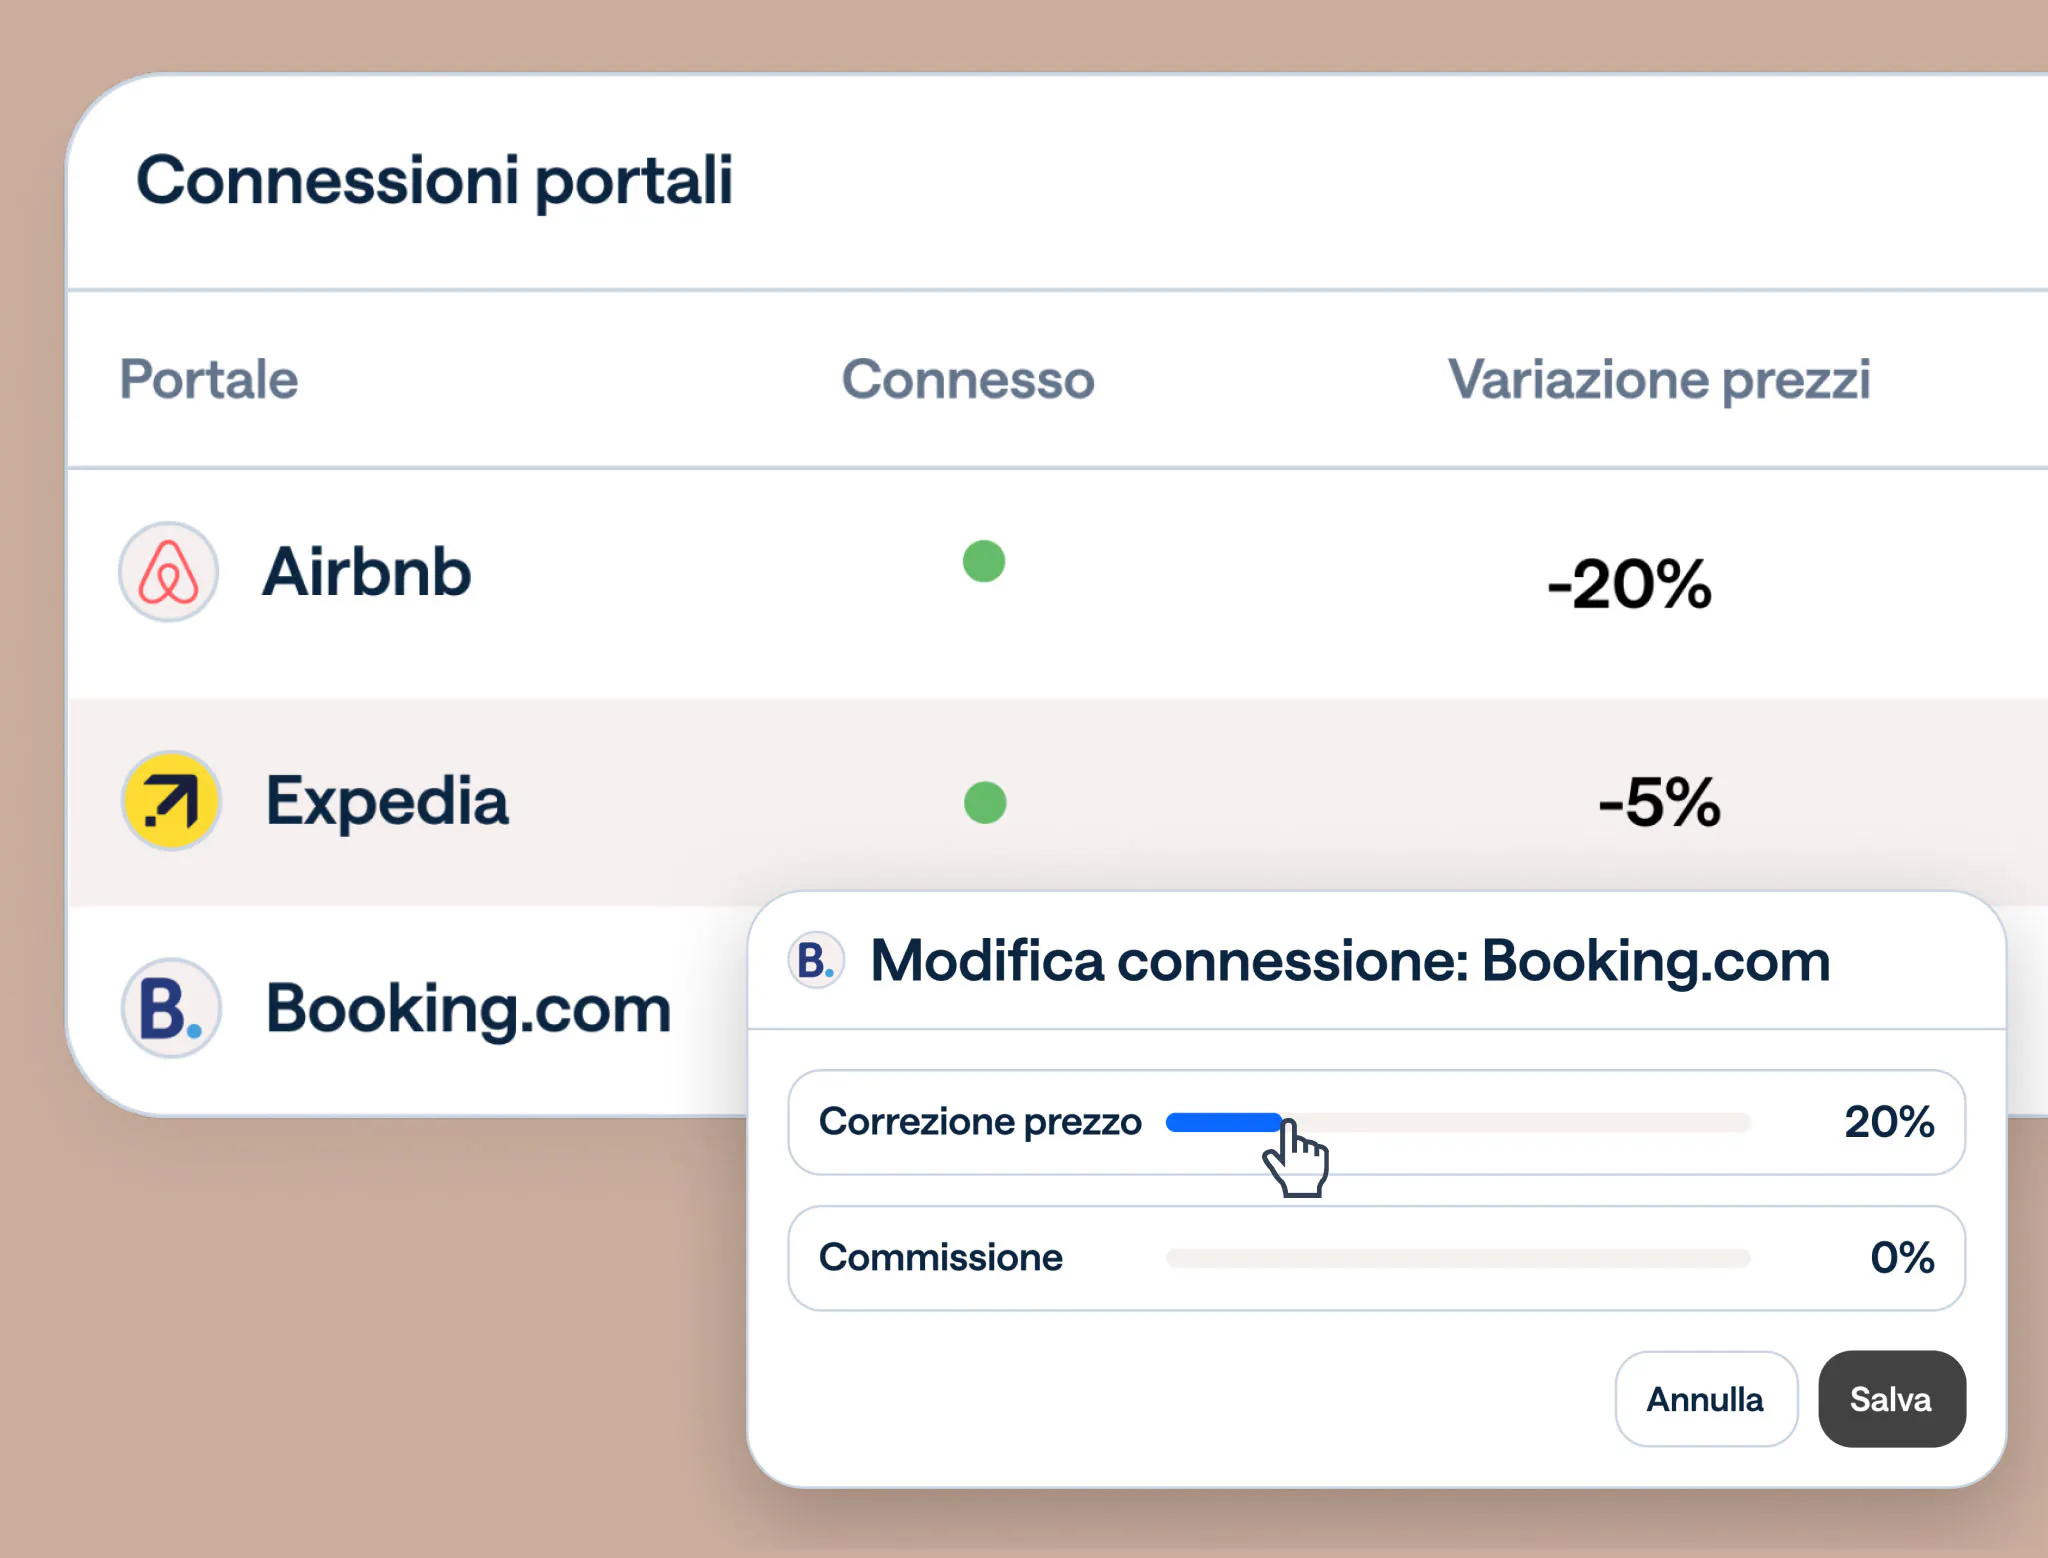Click the Booking.com logo icon

click(x=170, y=1008)
